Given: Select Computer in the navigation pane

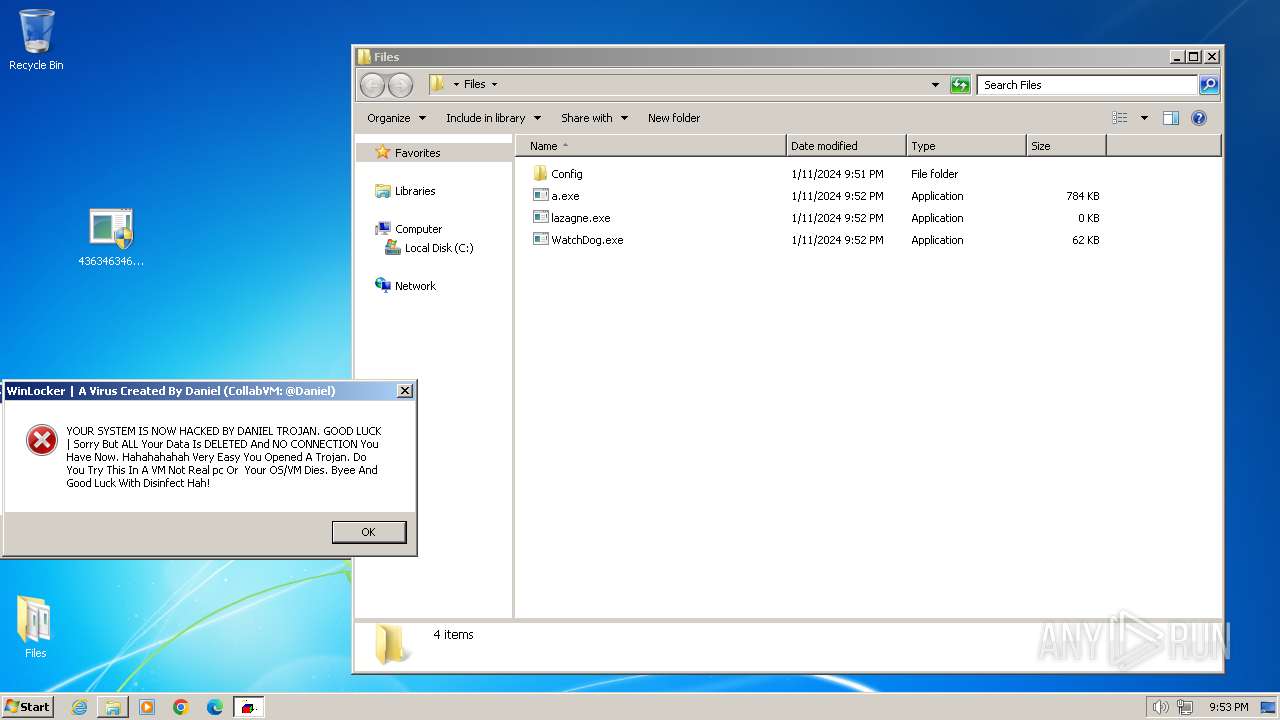Looking at the screenshot, I should click(408, 229).
